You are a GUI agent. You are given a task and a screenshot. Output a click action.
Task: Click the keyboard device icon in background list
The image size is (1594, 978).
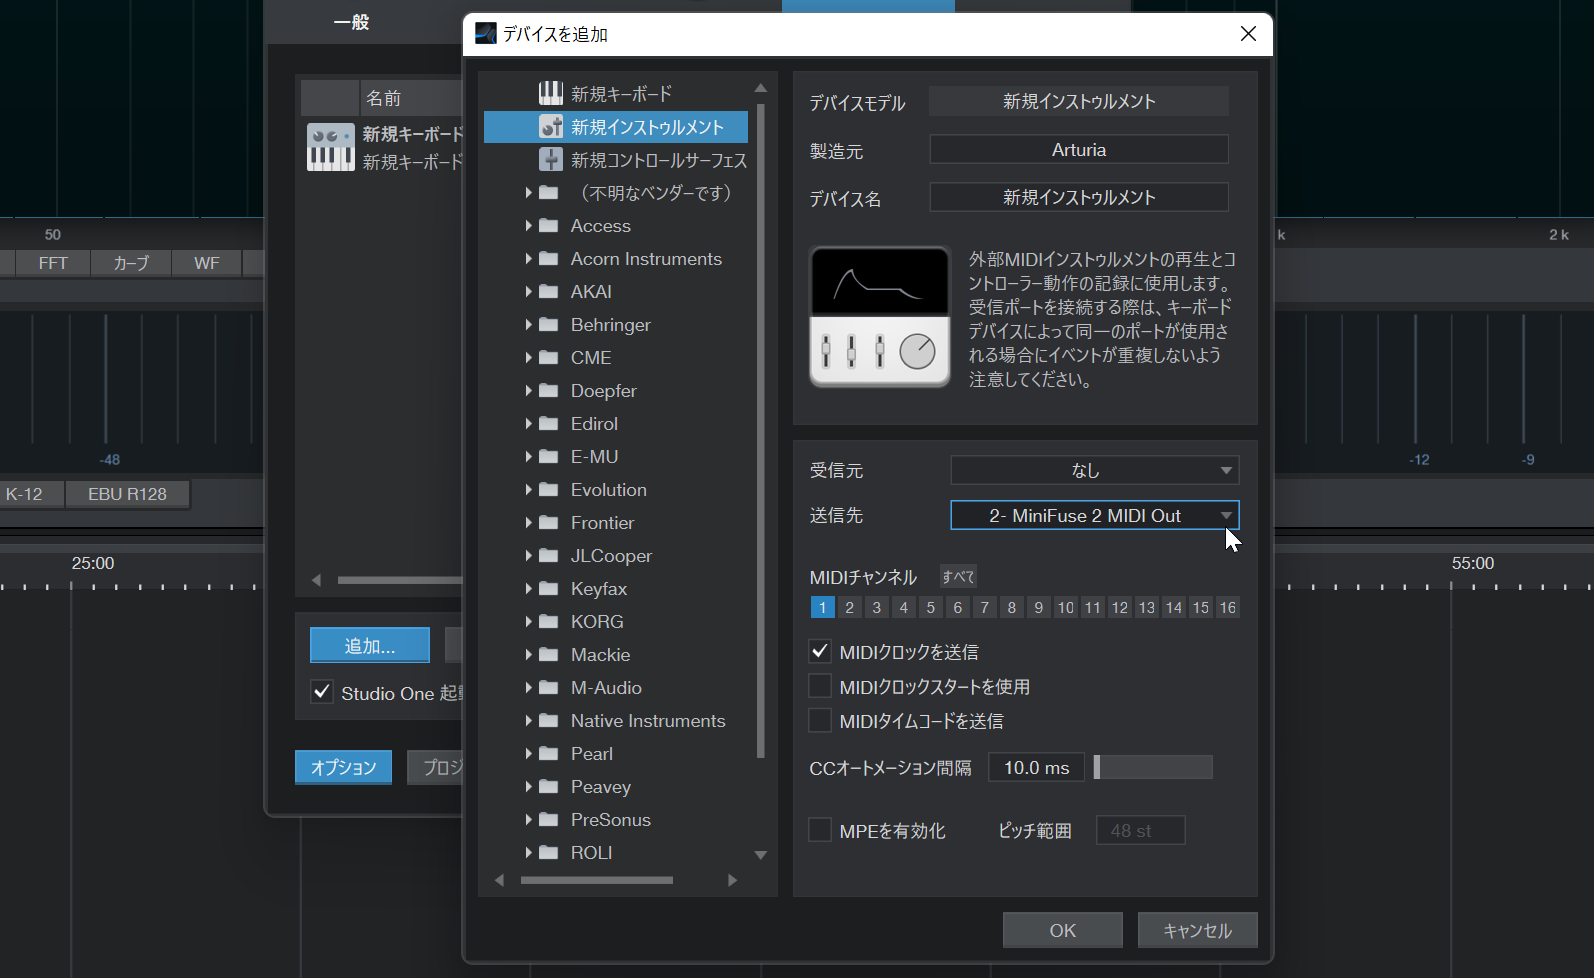330,148
